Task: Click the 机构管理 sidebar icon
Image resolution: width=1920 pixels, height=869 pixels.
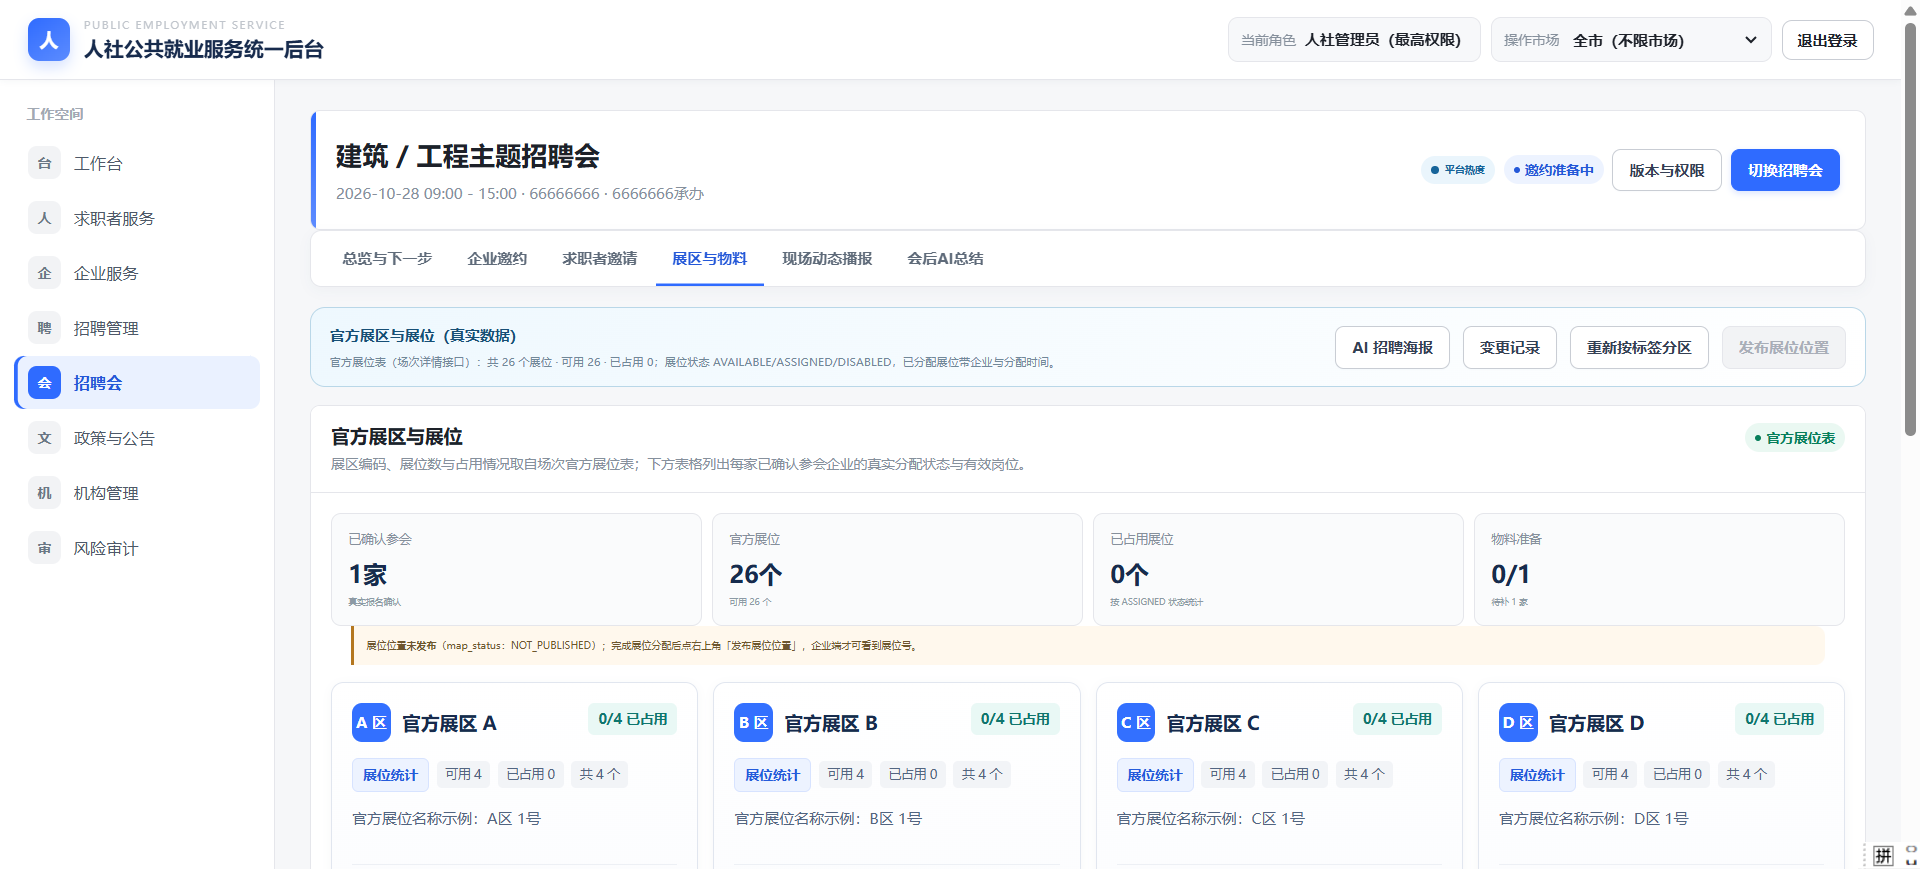Action: point(44,493)
